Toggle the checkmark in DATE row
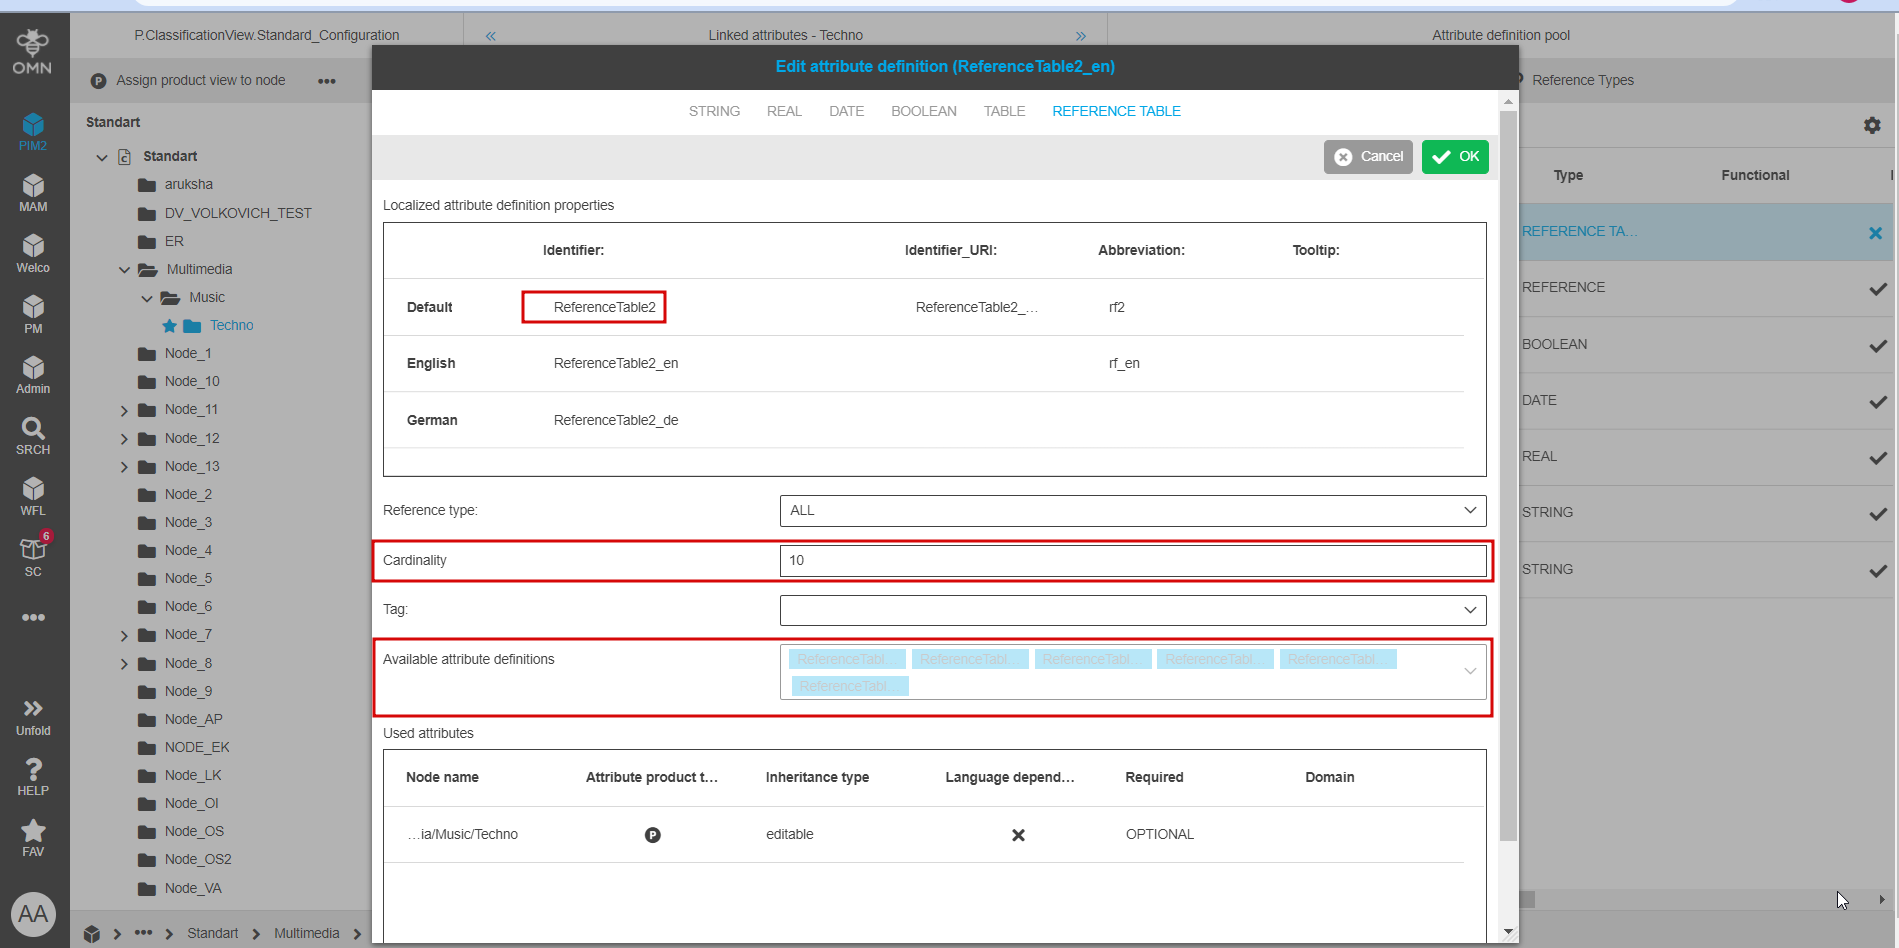The width and height of the screenshot is (1899, 948). (x=1877, y=401)
